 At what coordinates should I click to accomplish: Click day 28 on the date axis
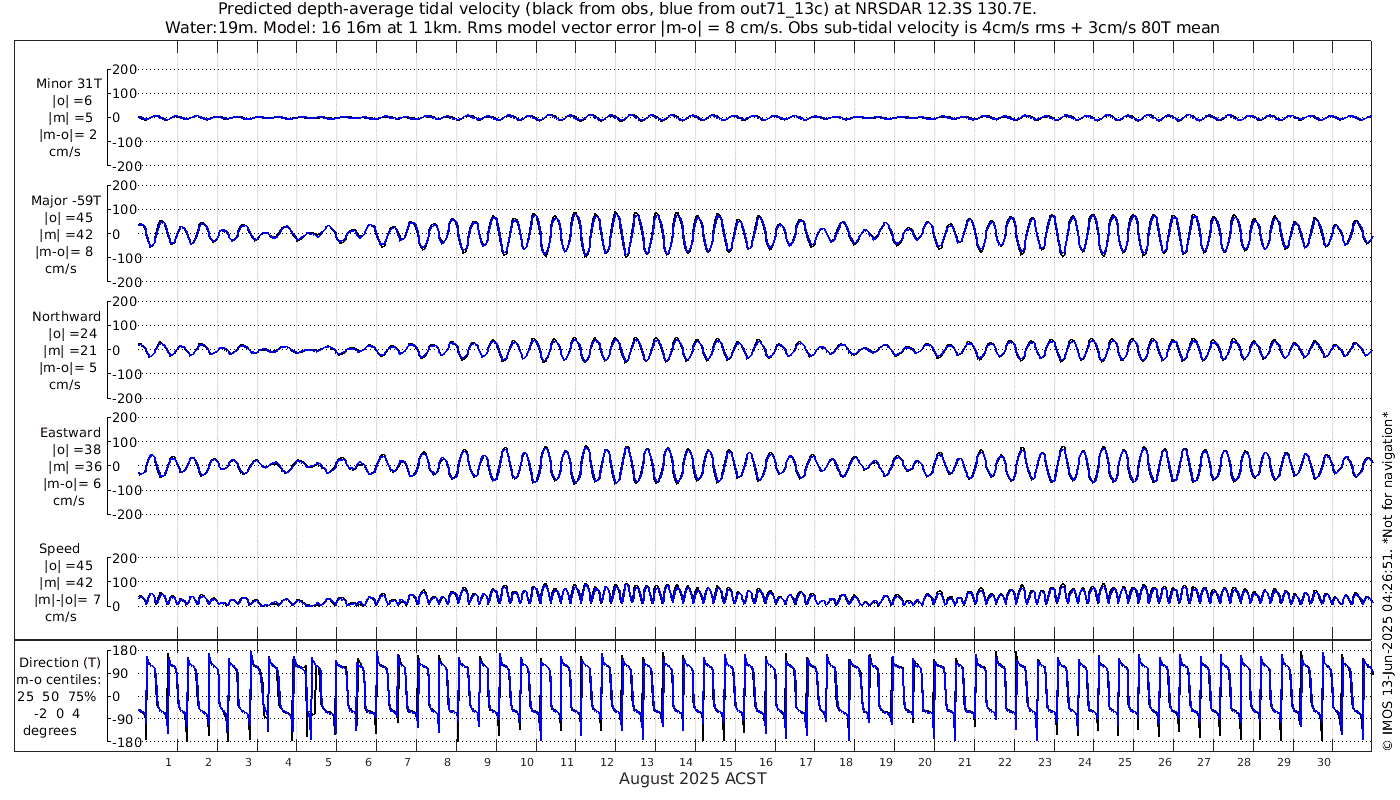[1244, 762]
